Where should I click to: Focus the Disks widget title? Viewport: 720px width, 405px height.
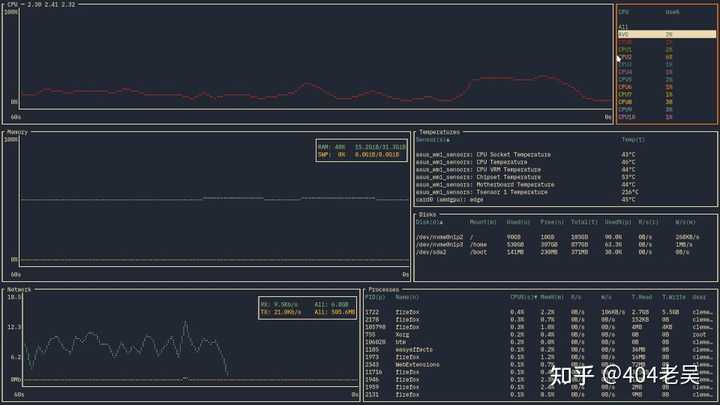pos(427,214)
